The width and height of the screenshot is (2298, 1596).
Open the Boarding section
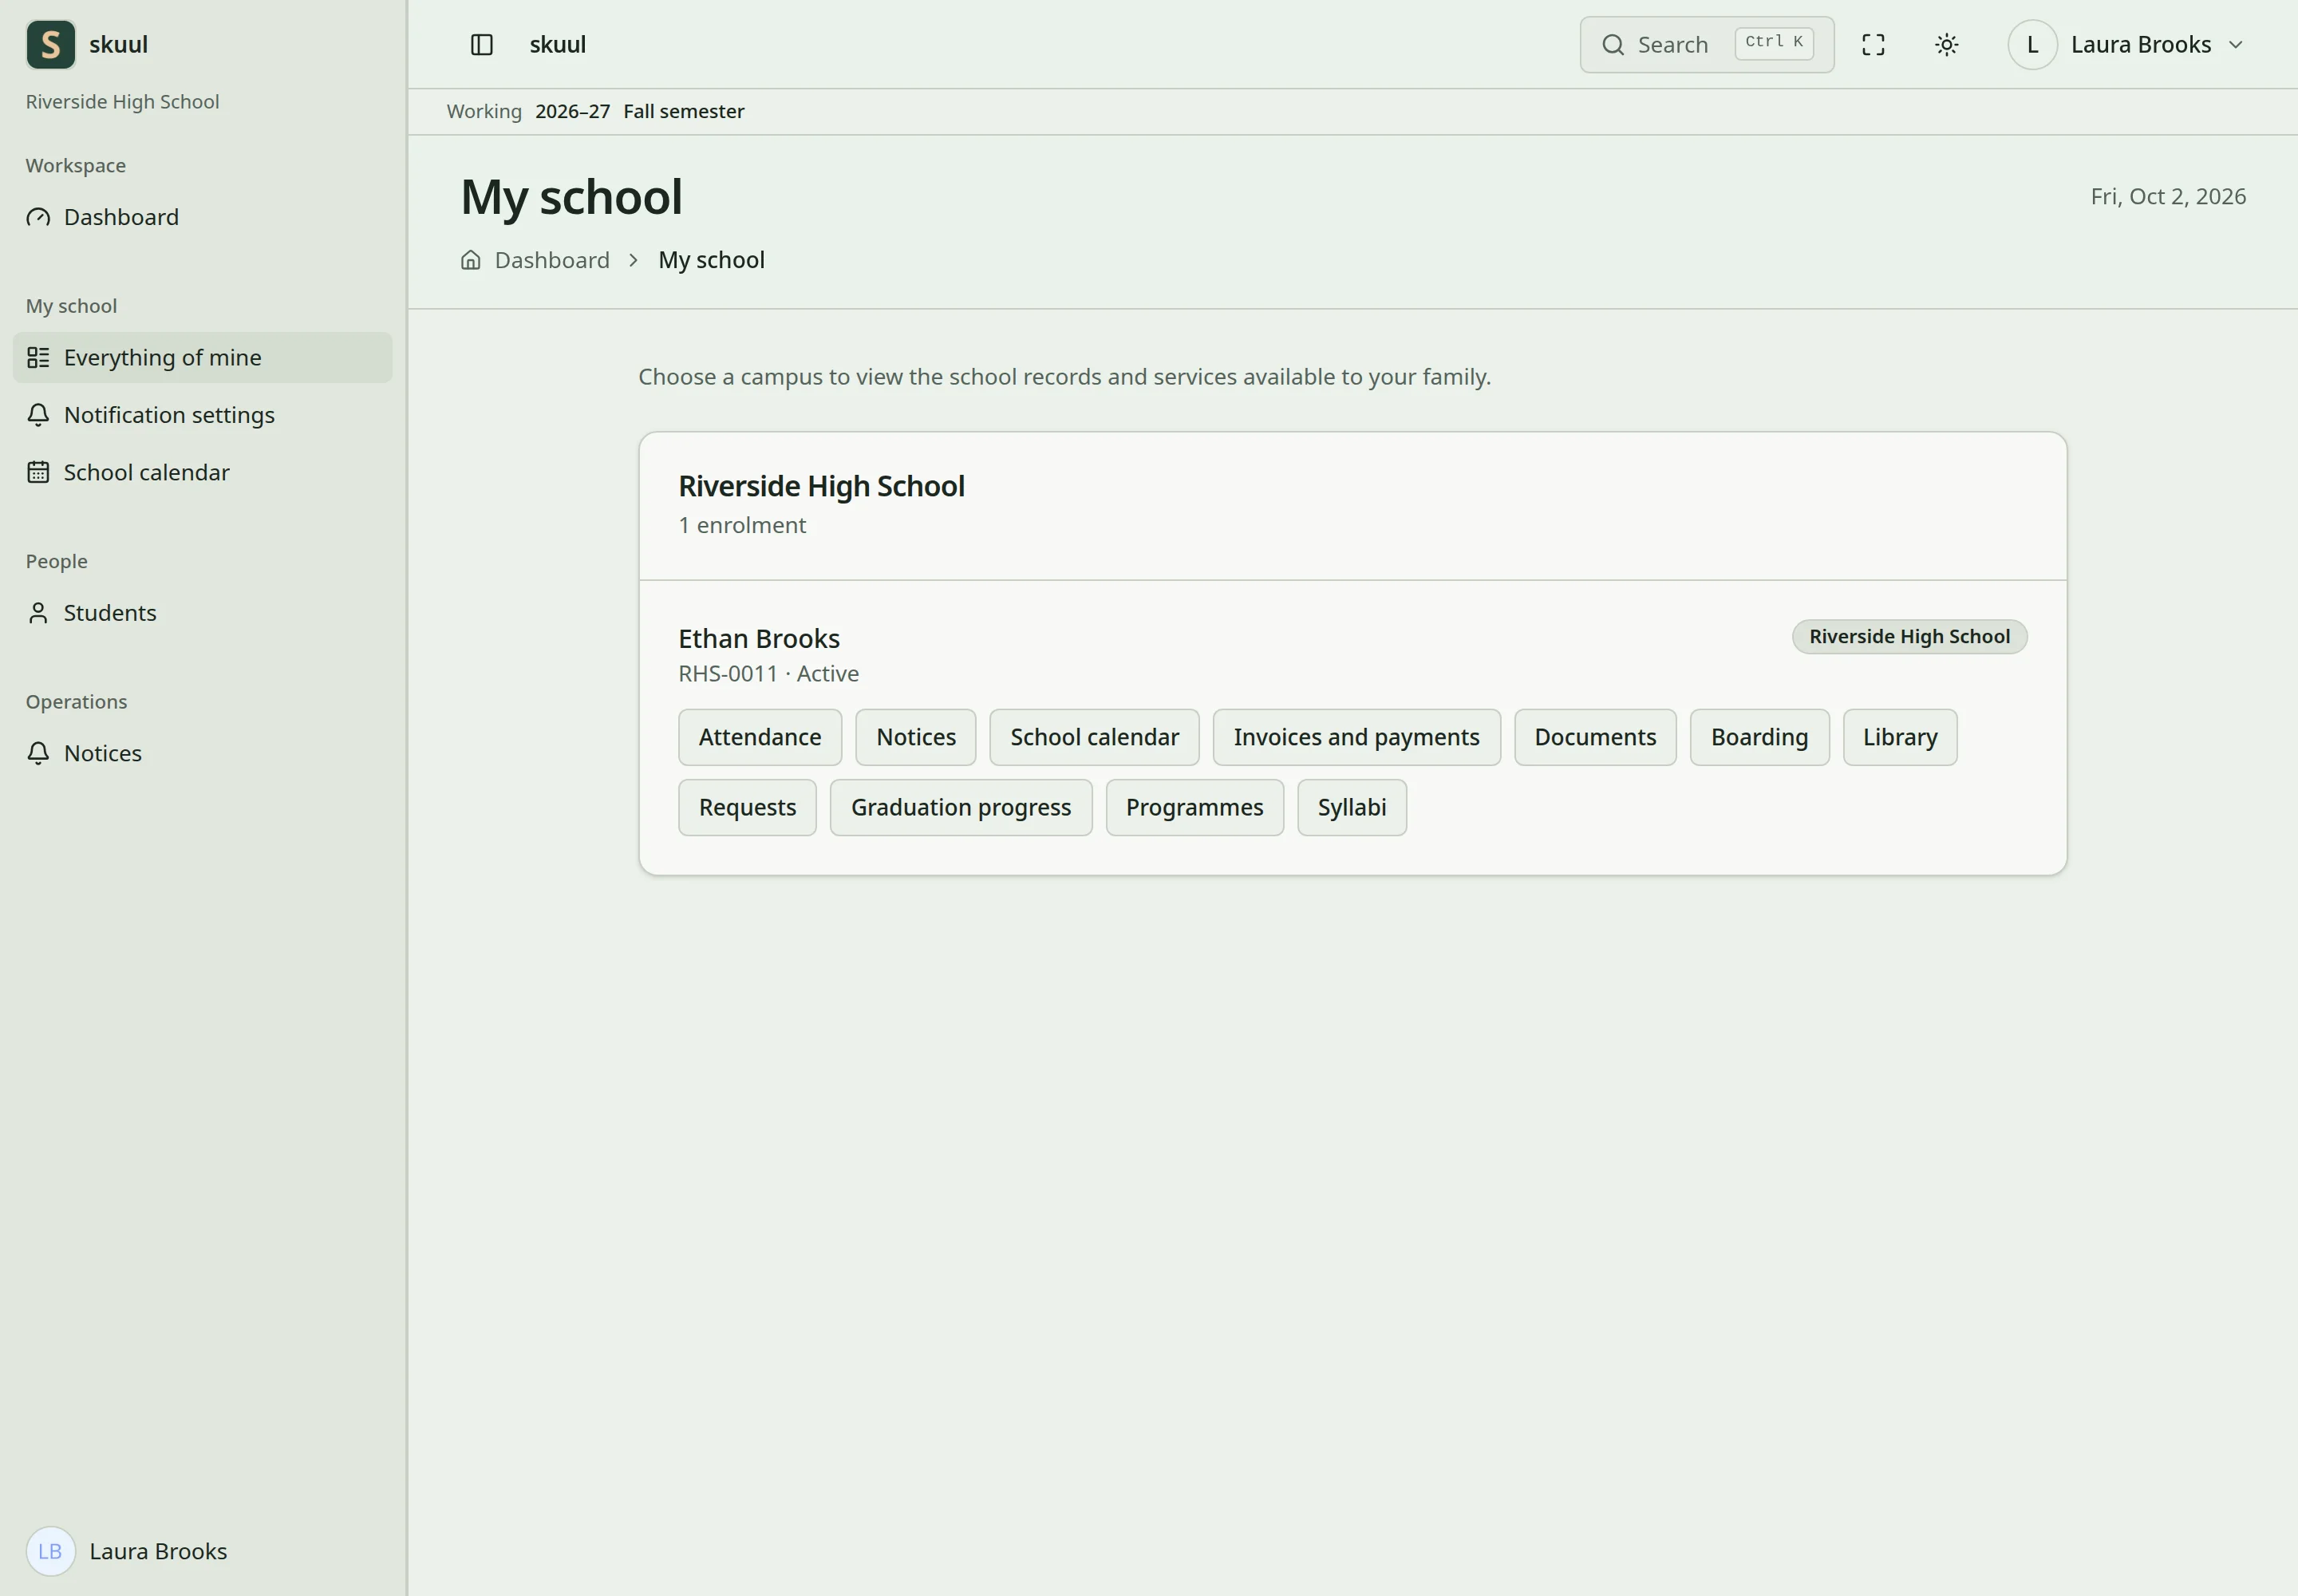[1759, 737]
